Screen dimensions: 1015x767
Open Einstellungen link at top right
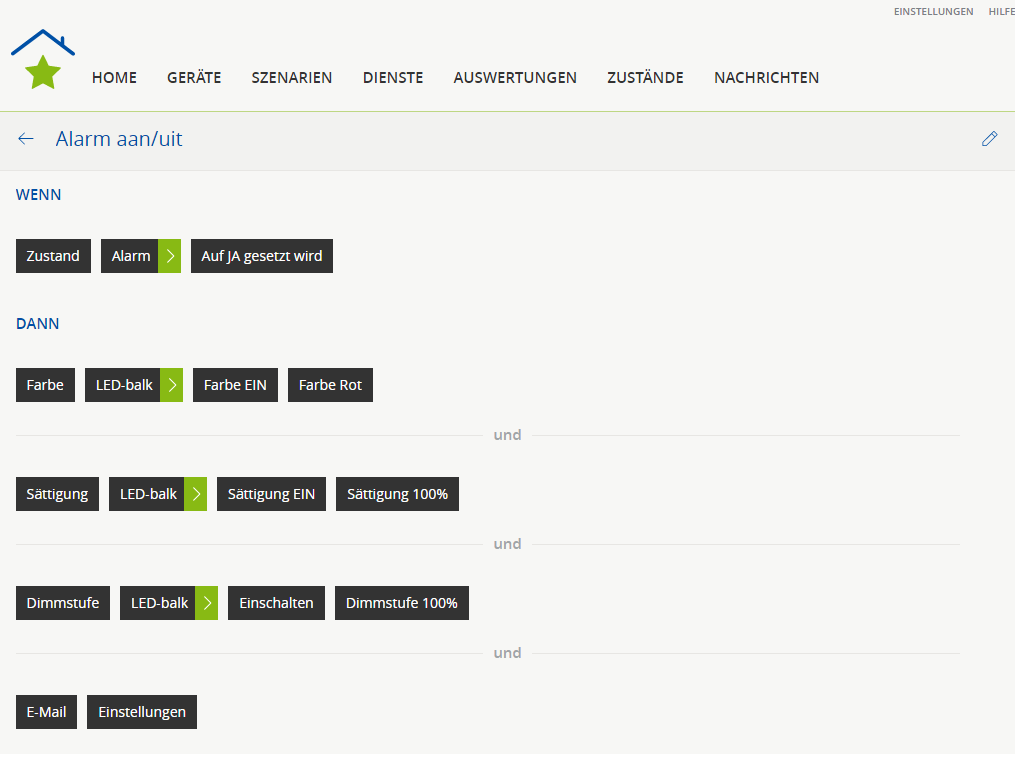[933, 12]
